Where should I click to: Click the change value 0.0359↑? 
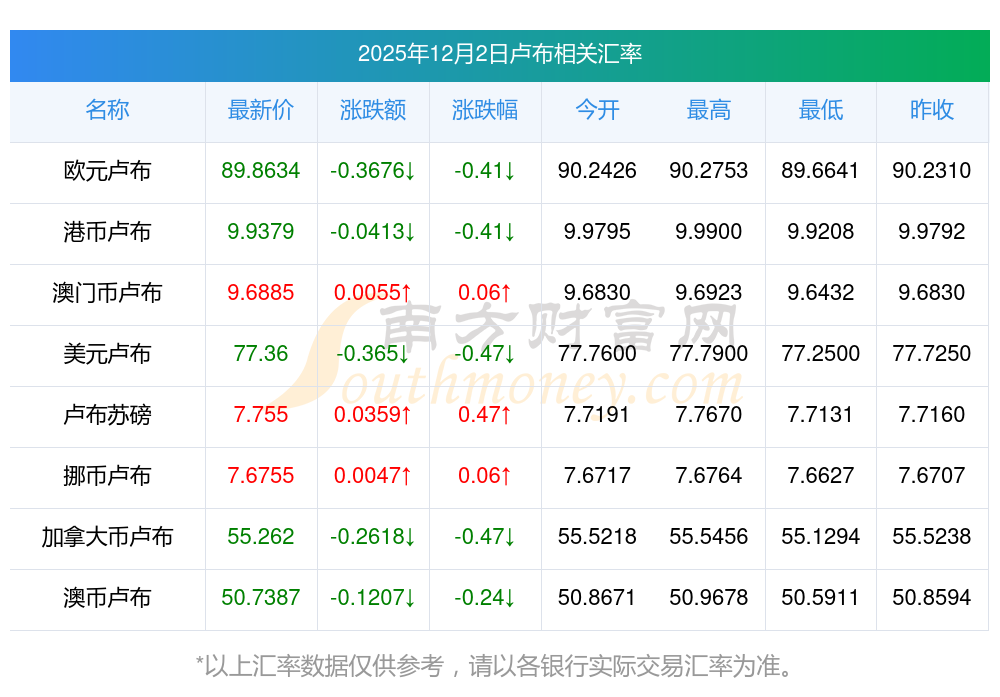[x=373, y=415]
